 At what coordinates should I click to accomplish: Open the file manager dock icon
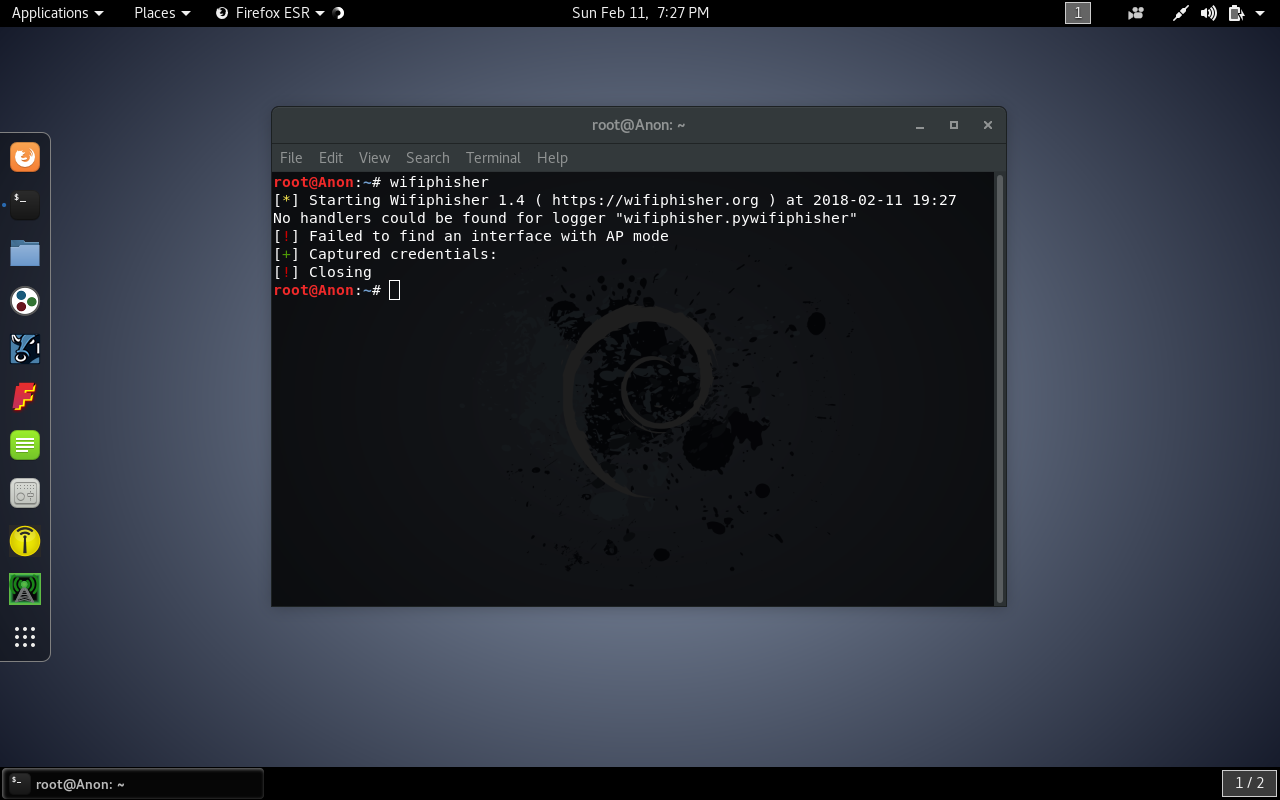coord(24,253)
